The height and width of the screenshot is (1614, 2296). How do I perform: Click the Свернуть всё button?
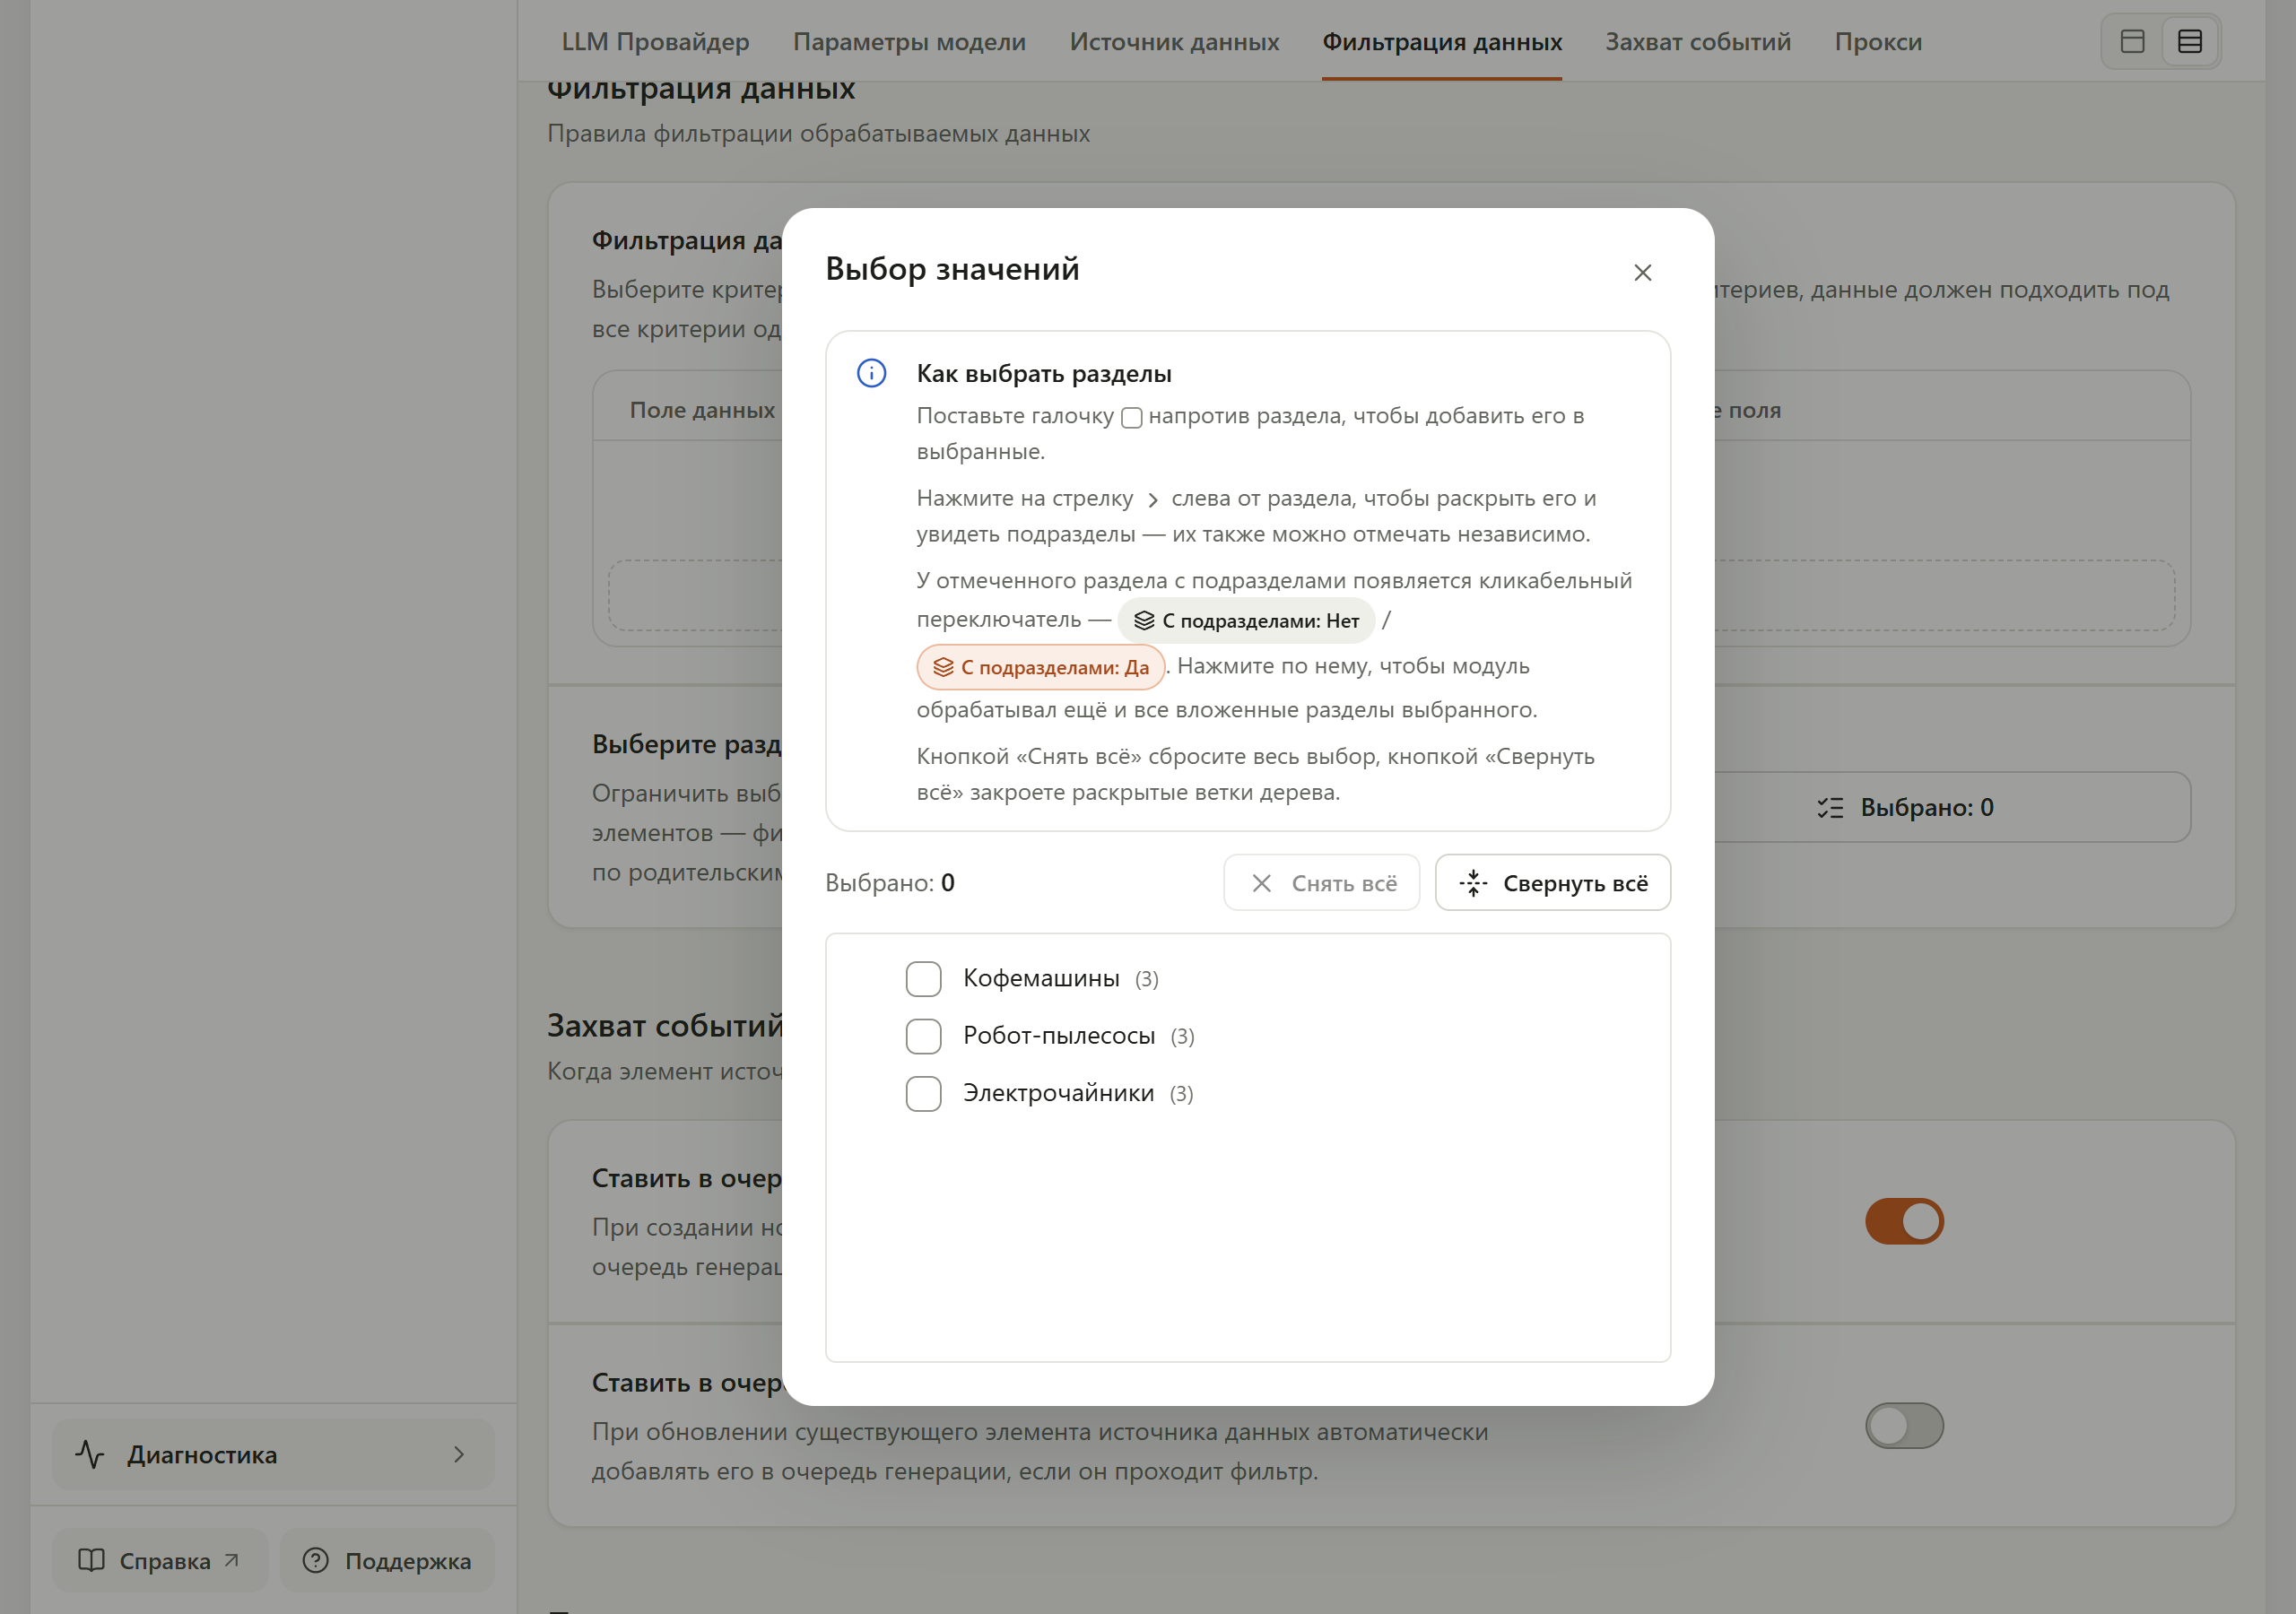tap(1552, 883)
